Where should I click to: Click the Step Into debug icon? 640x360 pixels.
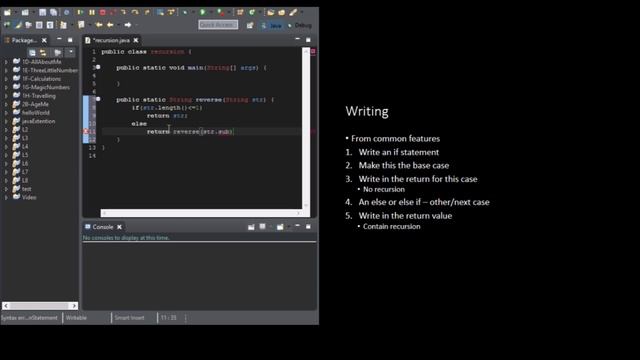coord(123,12)
